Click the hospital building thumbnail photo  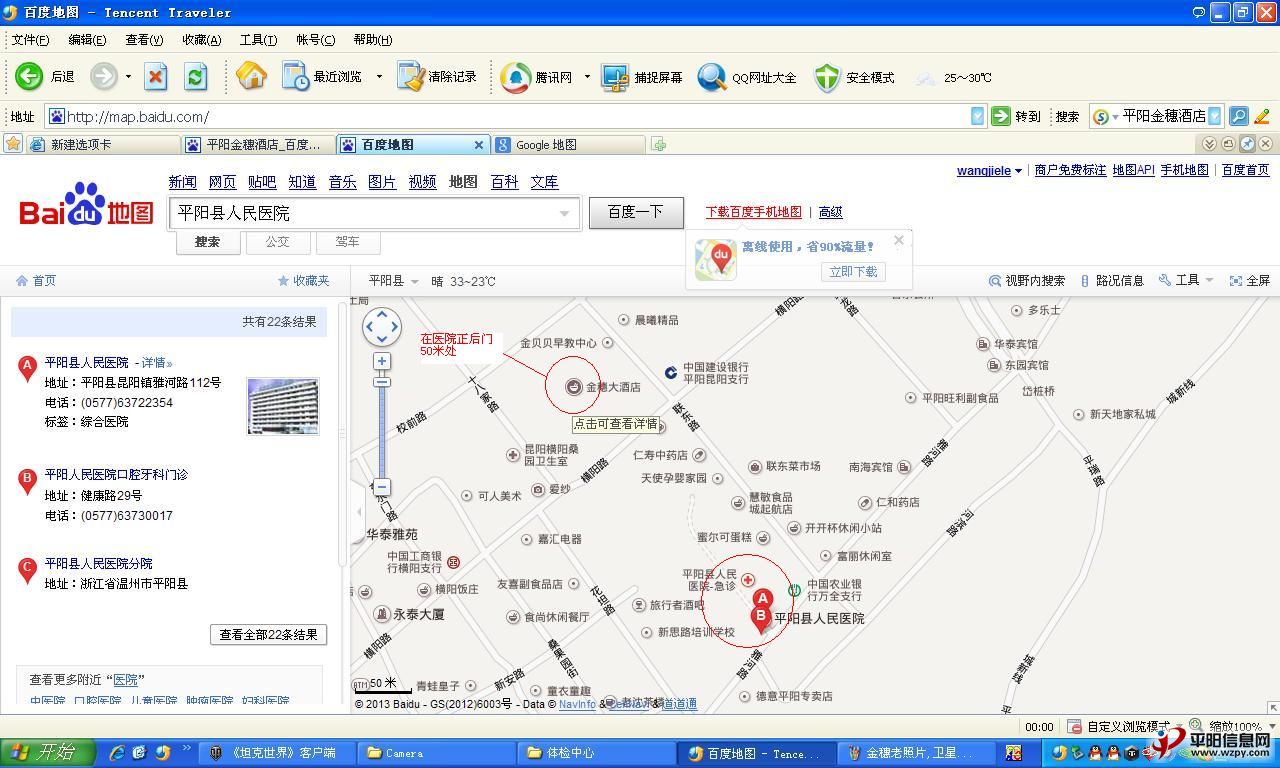tap(283, 406)
